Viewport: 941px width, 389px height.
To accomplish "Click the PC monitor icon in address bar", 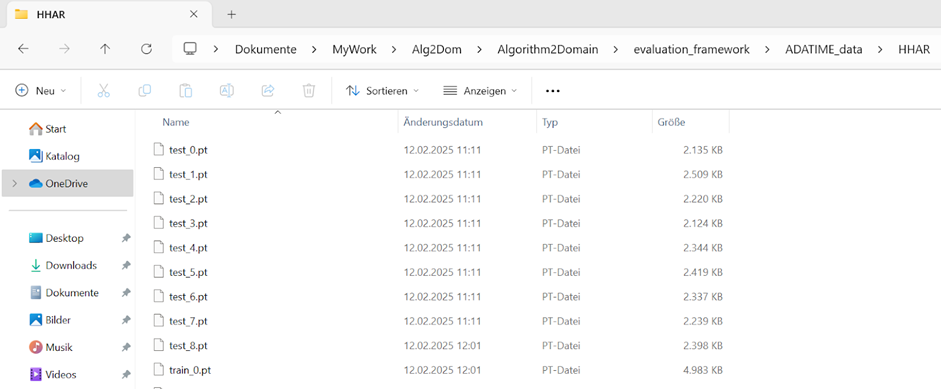I will click(191, 49).
